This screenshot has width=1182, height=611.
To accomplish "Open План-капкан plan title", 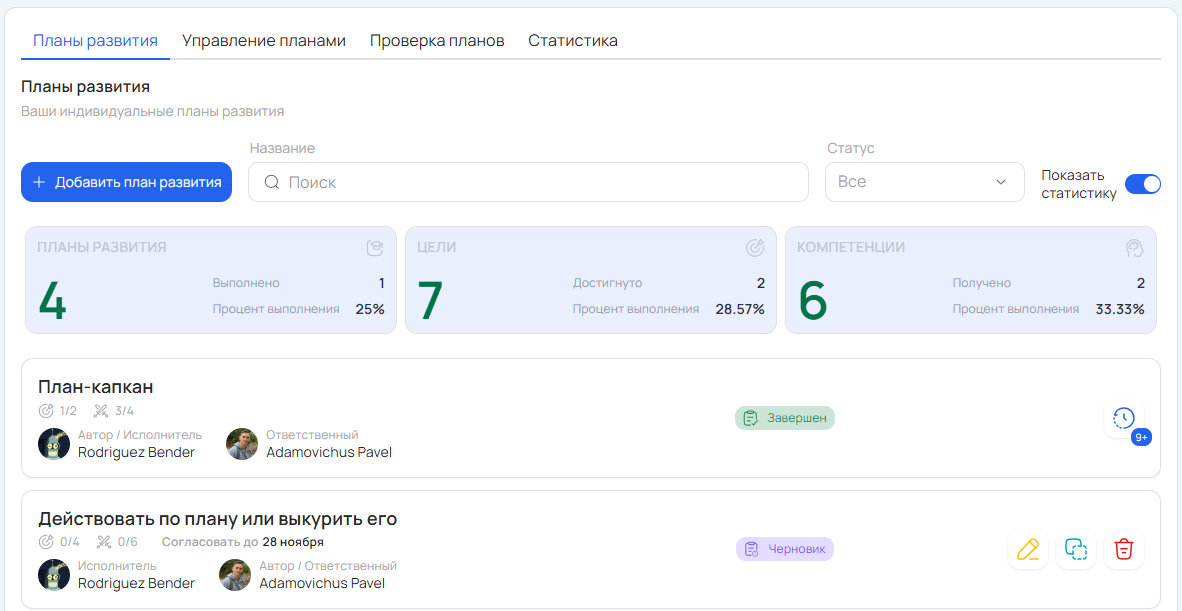I will pyautogui.click(x=96, y=387).
